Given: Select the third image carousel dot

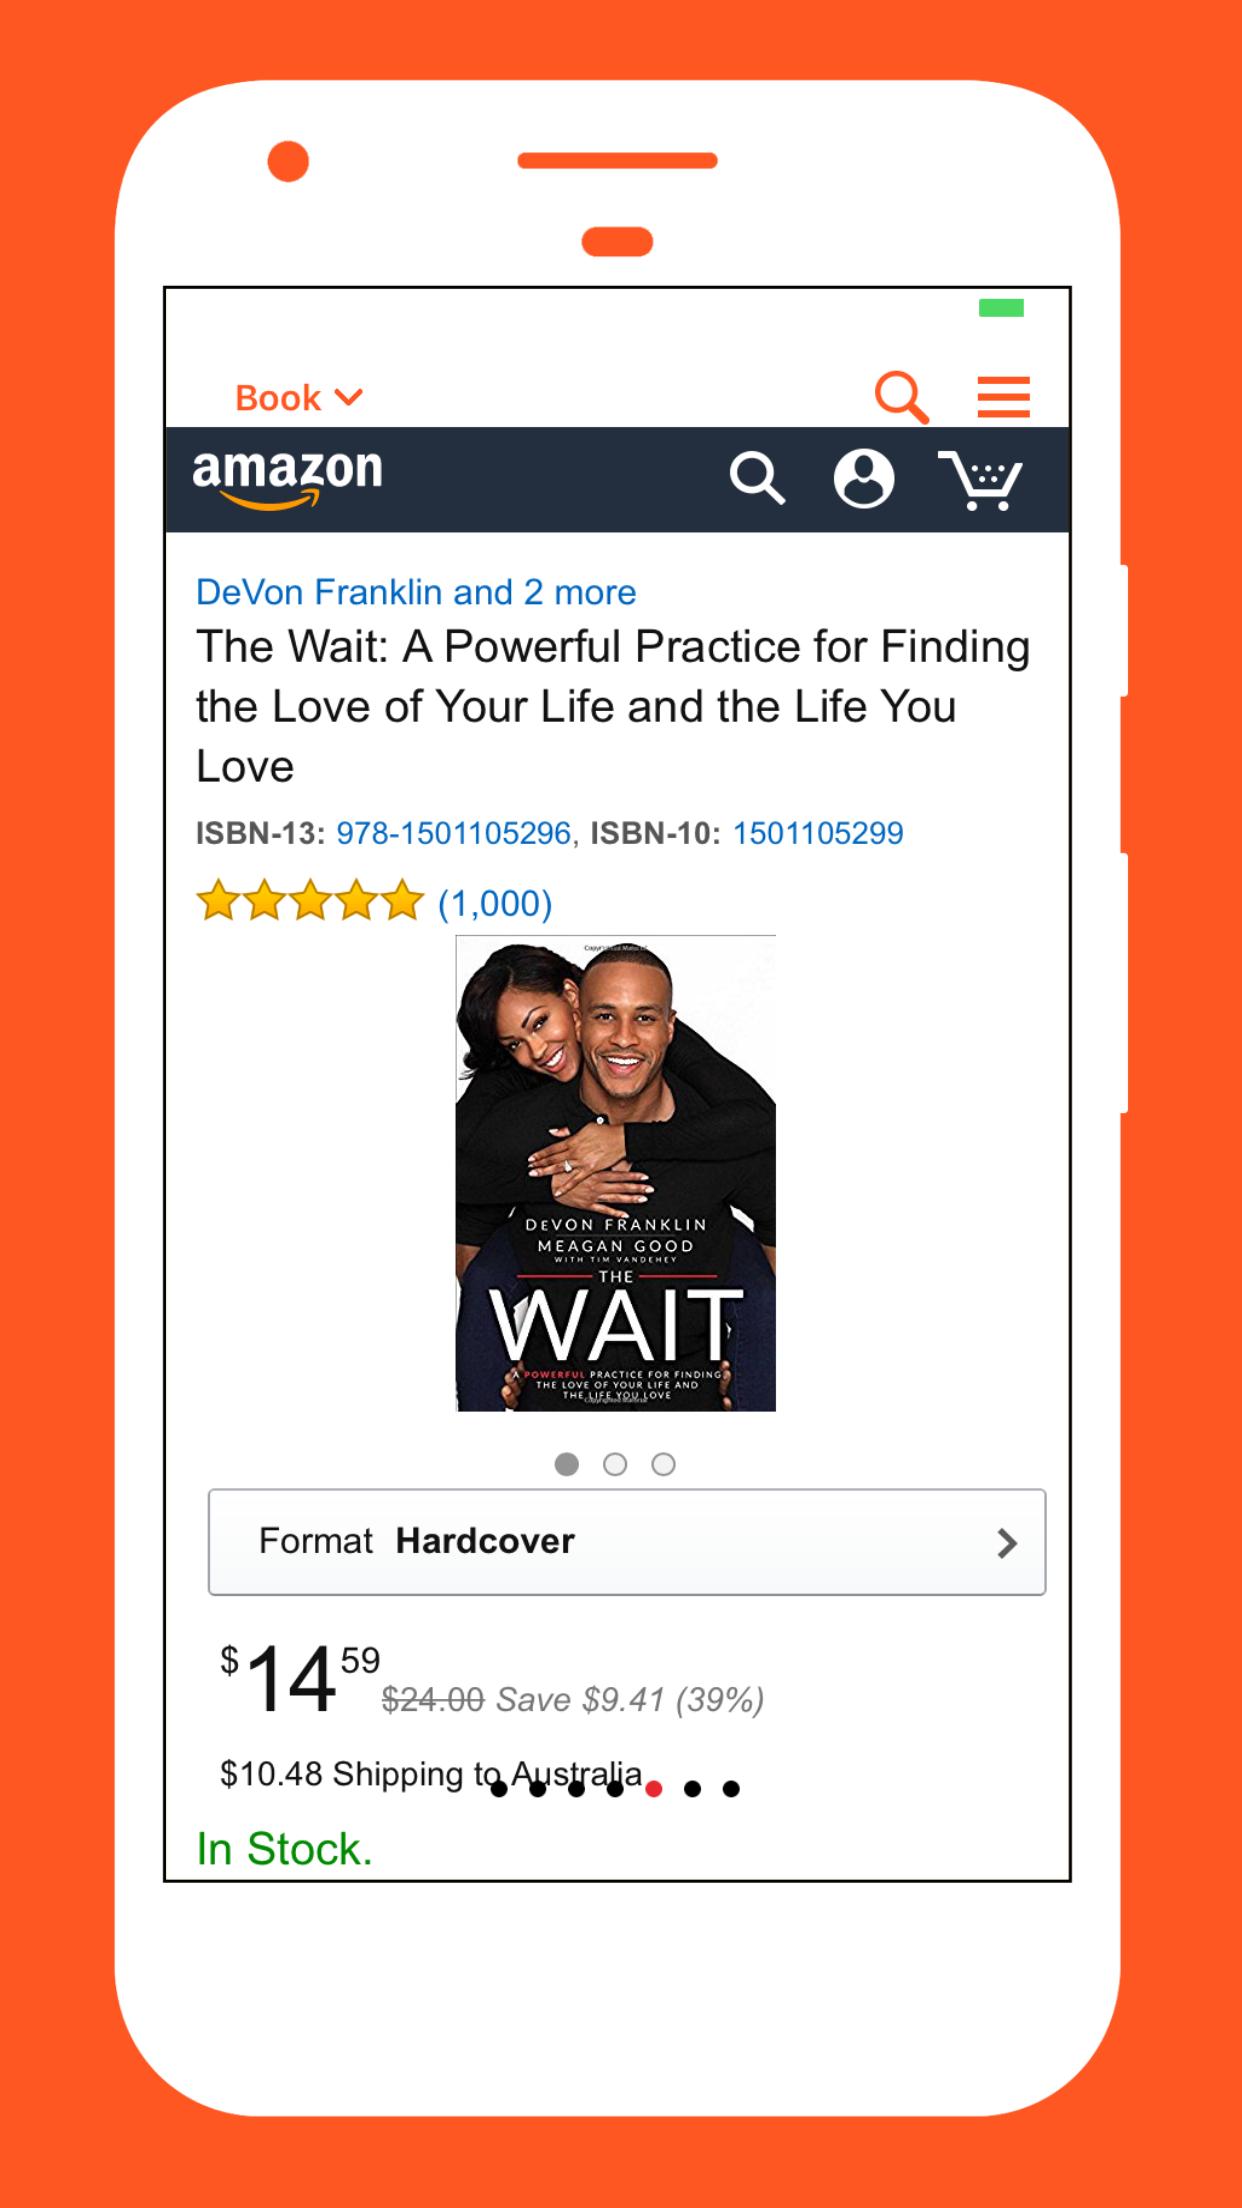Looking at the screenshot, I should 663,1464.
